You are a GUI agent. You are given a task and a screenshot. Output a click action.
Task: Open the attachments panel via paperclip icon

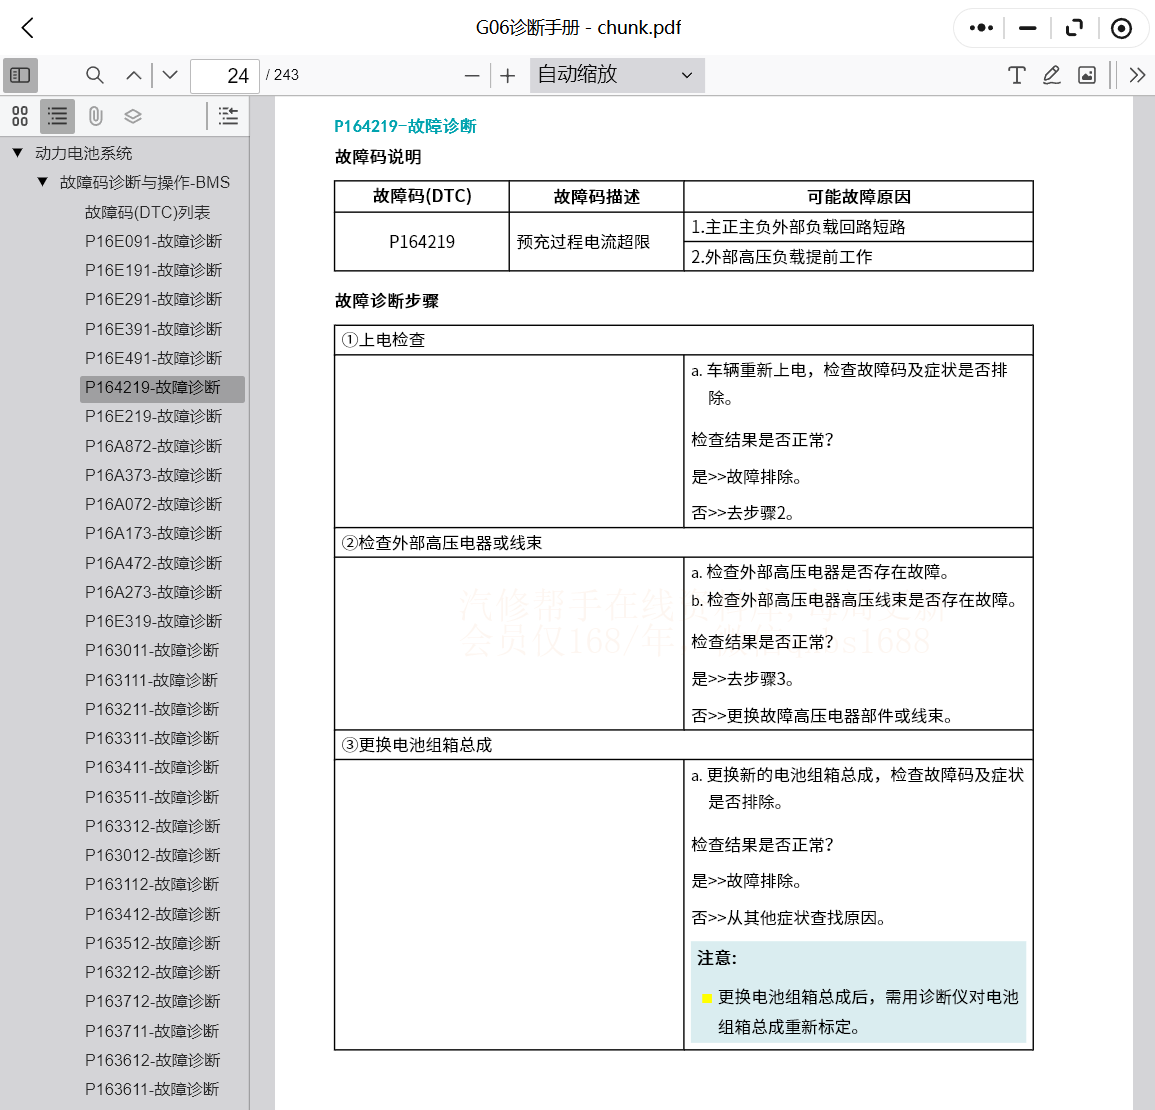tap(96, 116)
